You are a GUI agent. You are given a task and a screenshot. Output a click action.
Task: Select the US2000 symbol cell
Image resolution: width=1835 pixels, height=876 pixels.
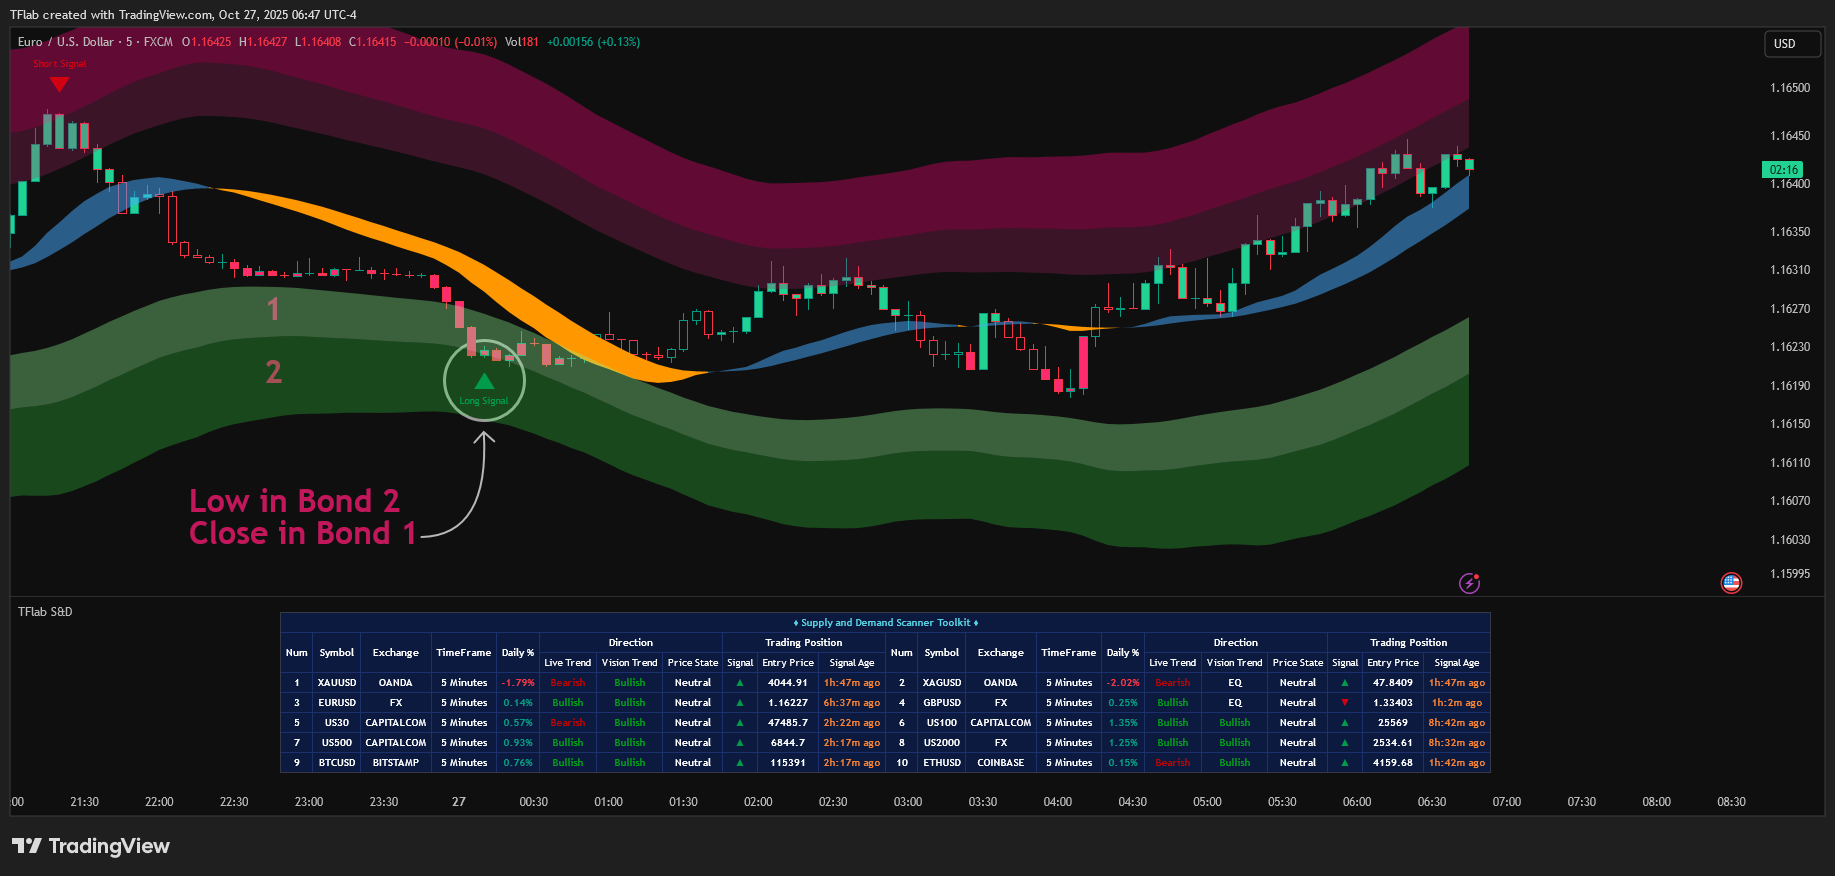click(942, 743)
